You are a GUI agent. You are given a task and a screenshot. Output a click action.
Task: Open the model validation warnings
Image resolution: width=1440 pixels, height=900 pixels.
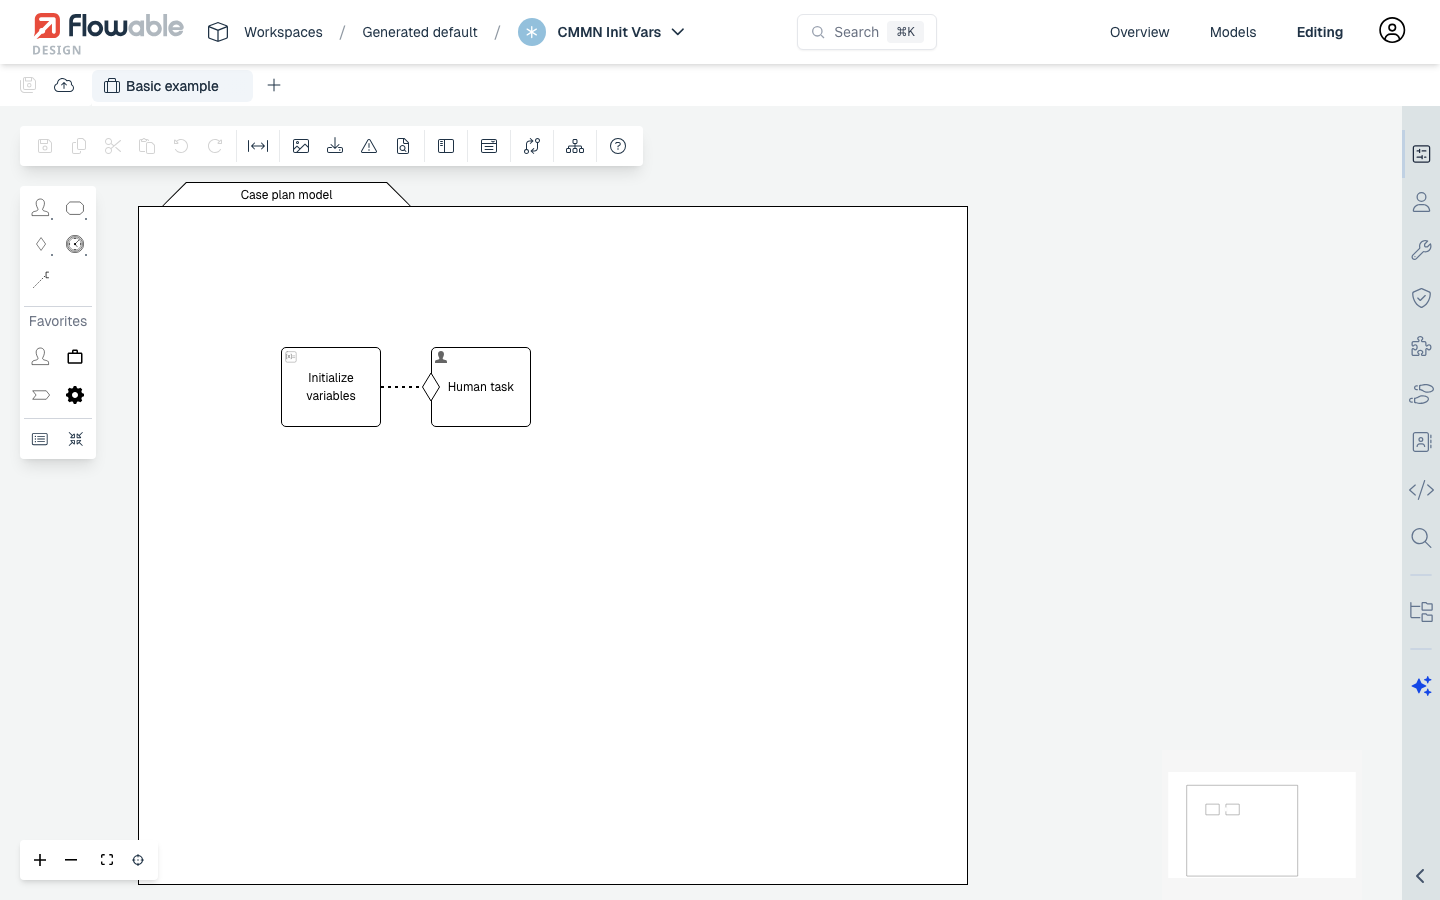pos(369,146)
